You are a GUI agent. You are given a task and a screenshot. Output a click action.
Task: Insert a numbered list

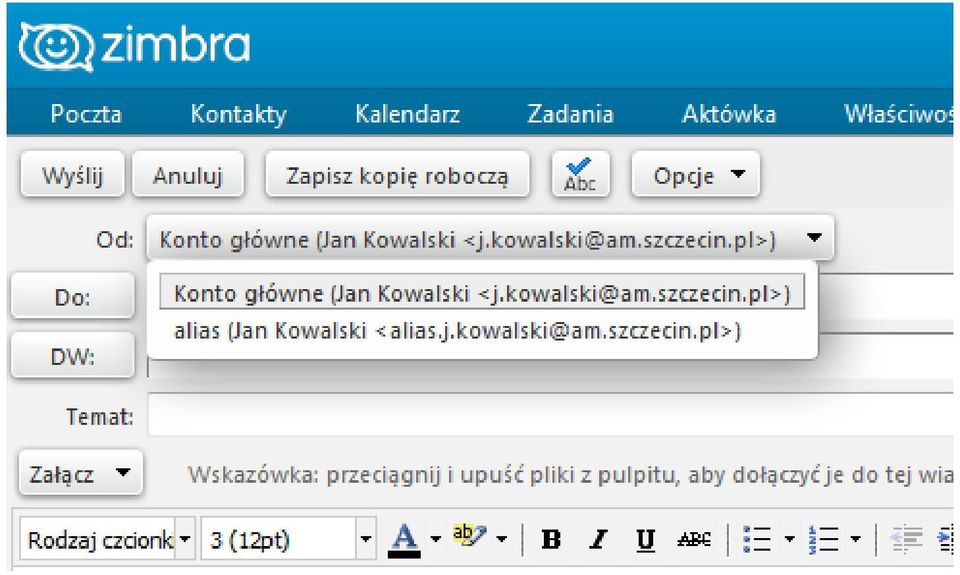coord(823,539)
